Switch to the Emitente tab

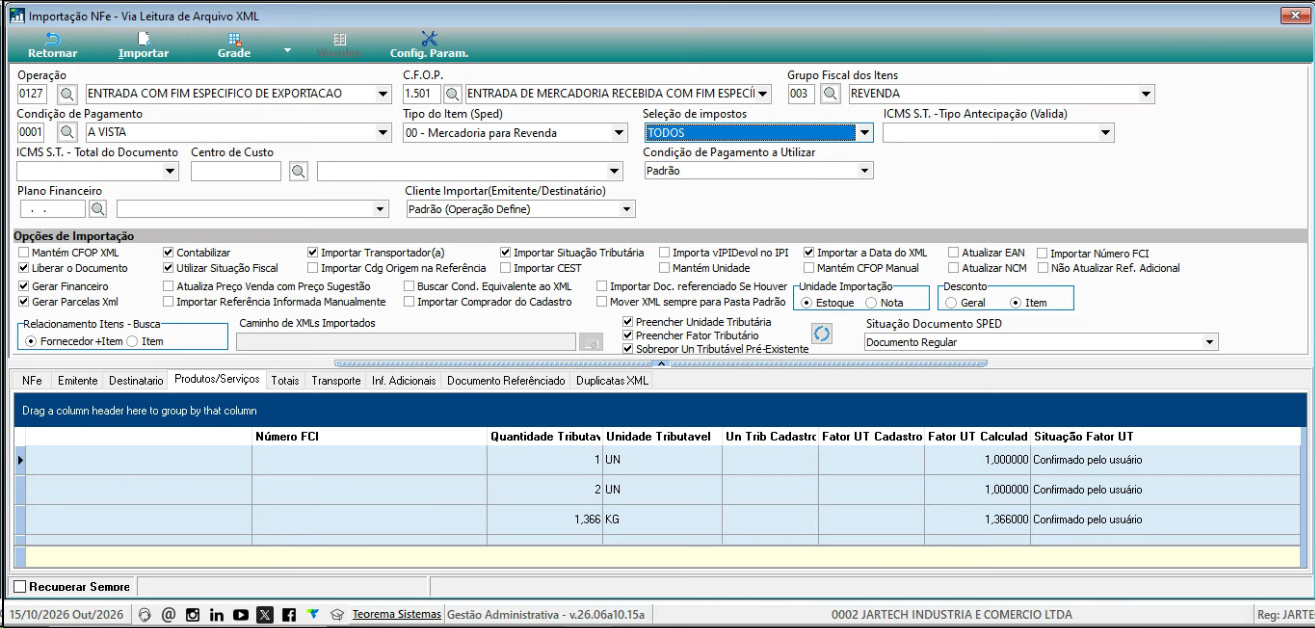[x=77, y=381]
